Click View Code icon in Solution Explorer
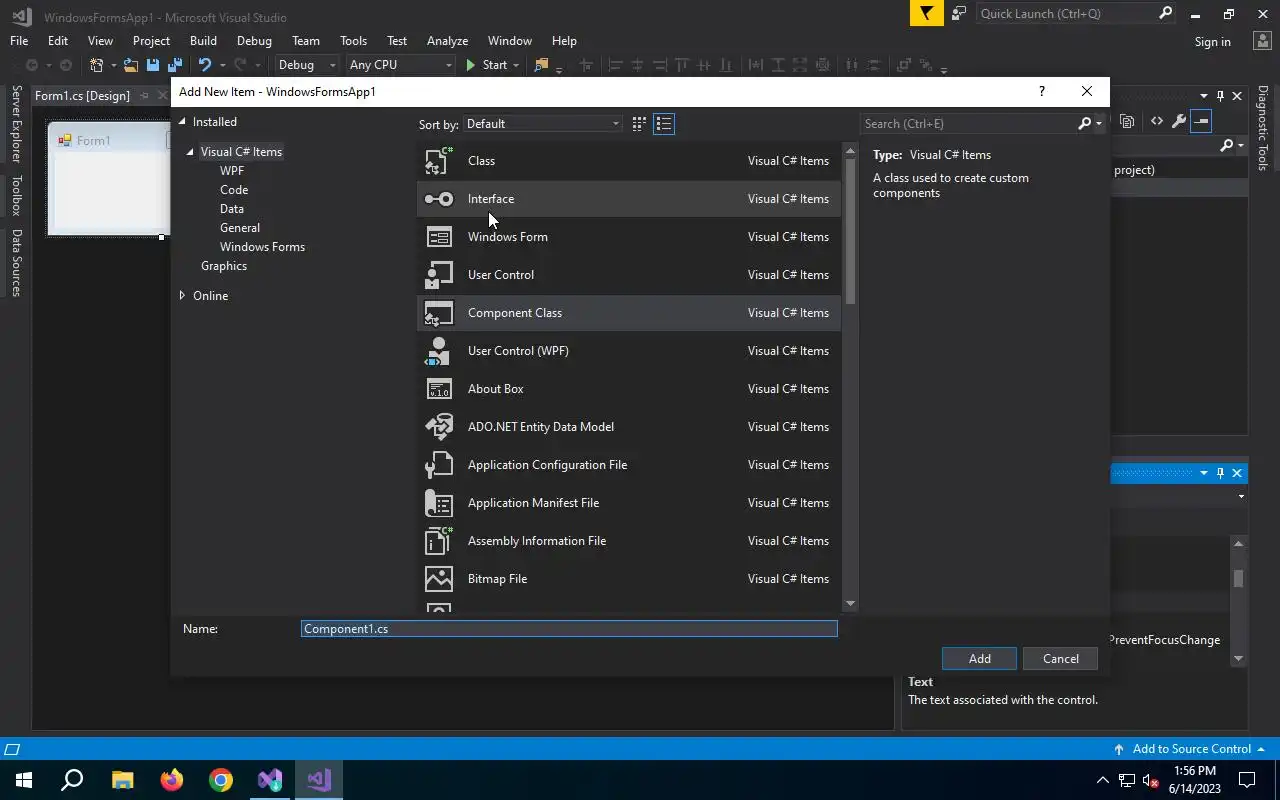 click(1157, 121)
